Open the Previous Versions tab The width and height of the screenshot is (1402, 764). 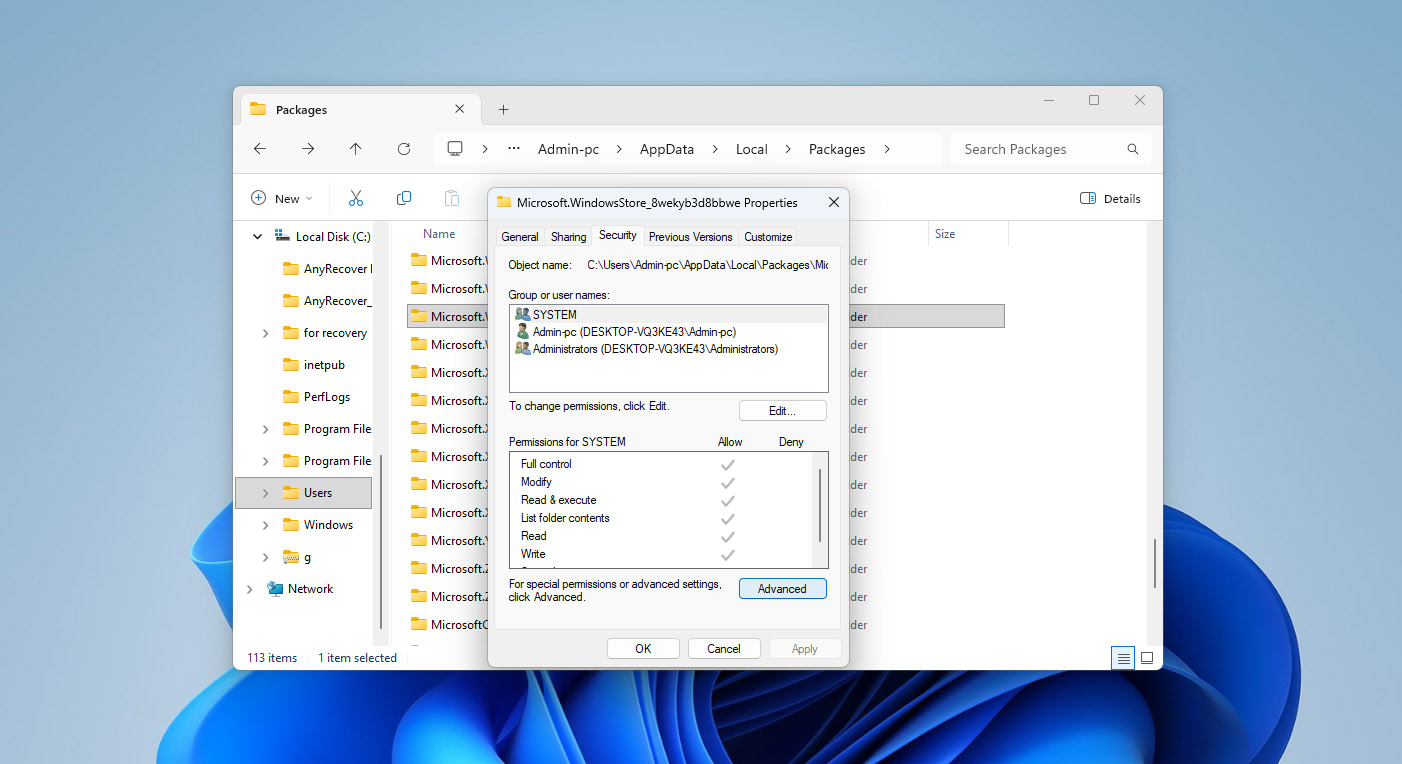[690, 237]
